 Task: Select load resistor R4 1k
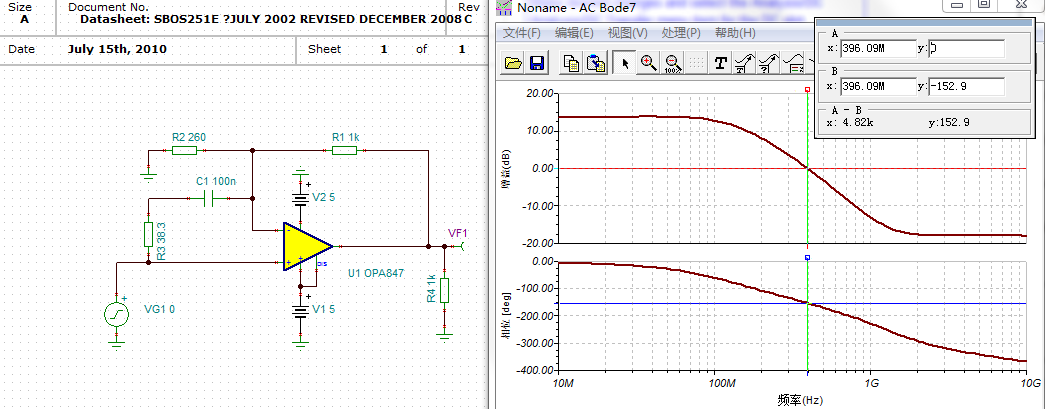point(445,290)
